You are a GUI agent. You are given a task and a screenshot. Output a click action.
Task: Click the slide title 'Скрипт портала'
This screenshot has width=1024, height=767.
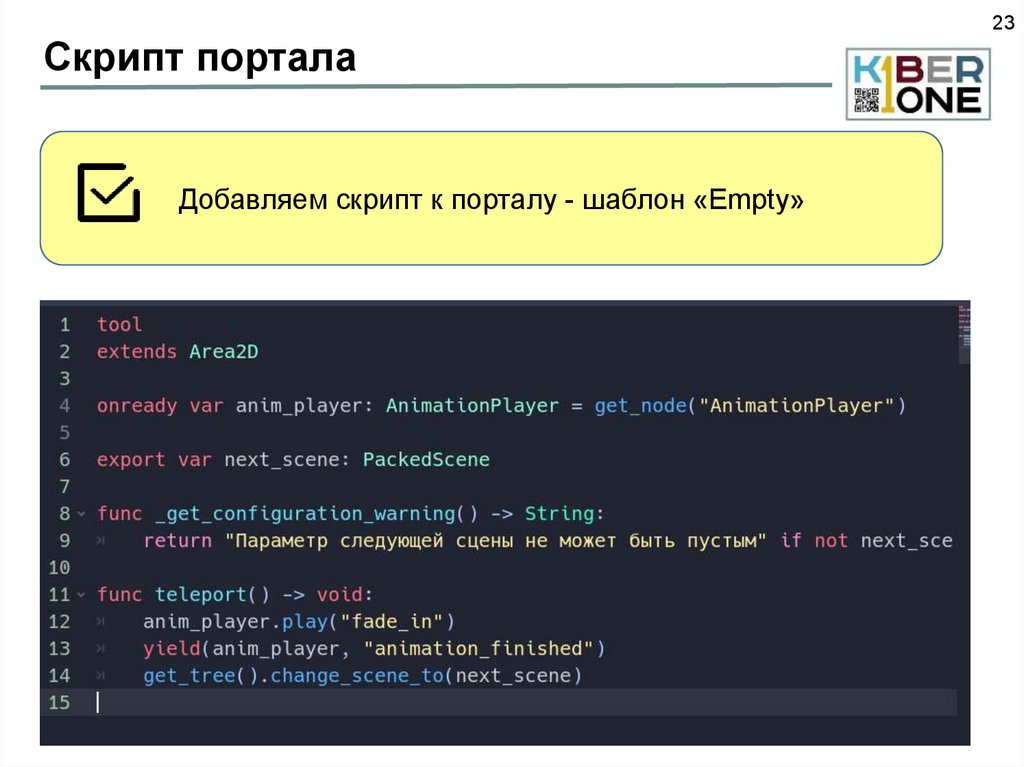(200, 58)
